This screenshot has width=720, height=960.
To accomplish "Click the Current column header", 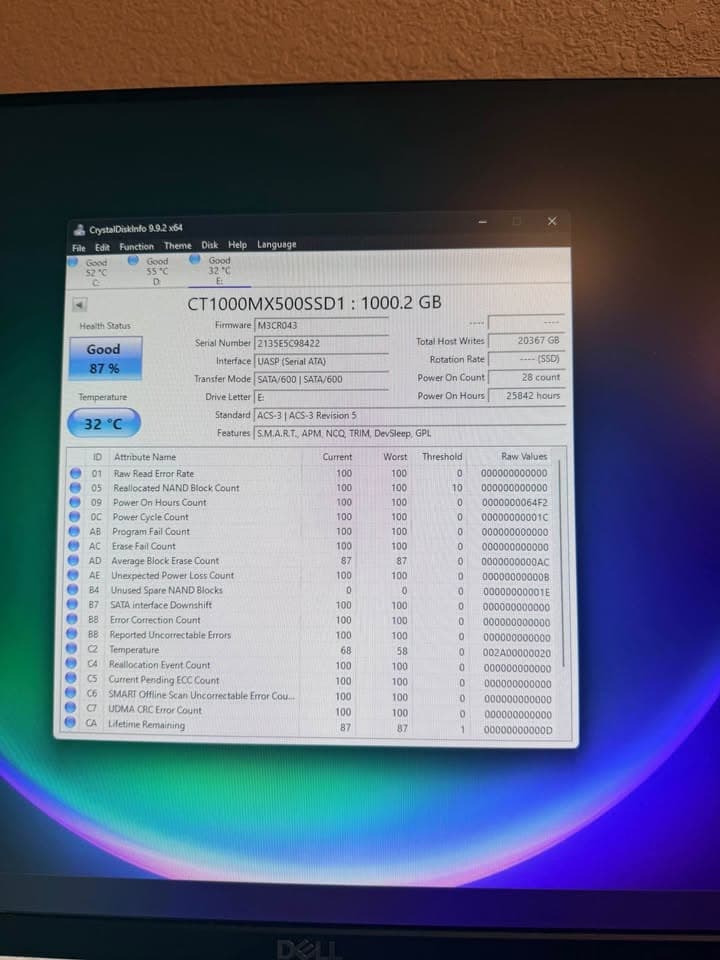I will (337, 457).
